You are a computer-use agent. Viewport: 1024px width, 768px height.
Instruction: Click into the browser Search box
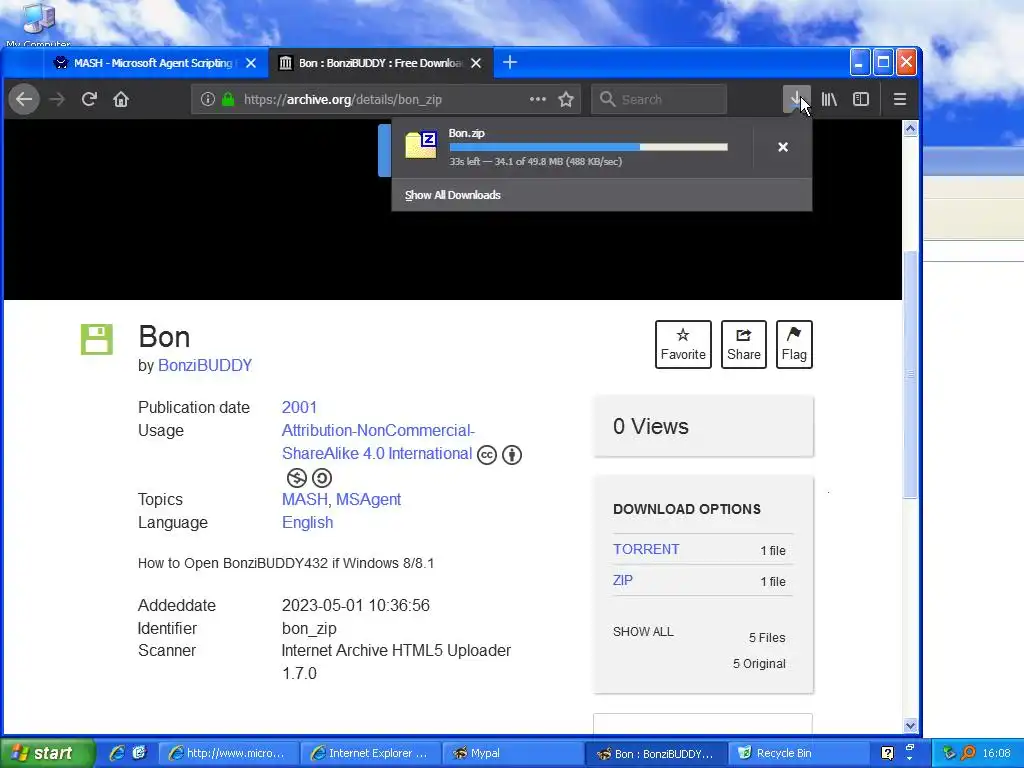coord(660,99)
